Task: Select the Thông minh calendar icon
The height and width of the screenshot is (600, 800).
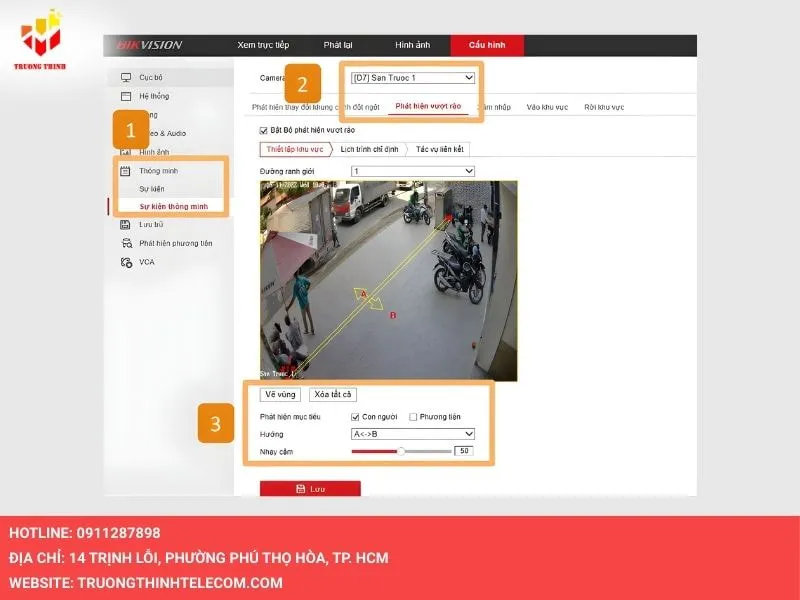Action: tap(126, 171)
